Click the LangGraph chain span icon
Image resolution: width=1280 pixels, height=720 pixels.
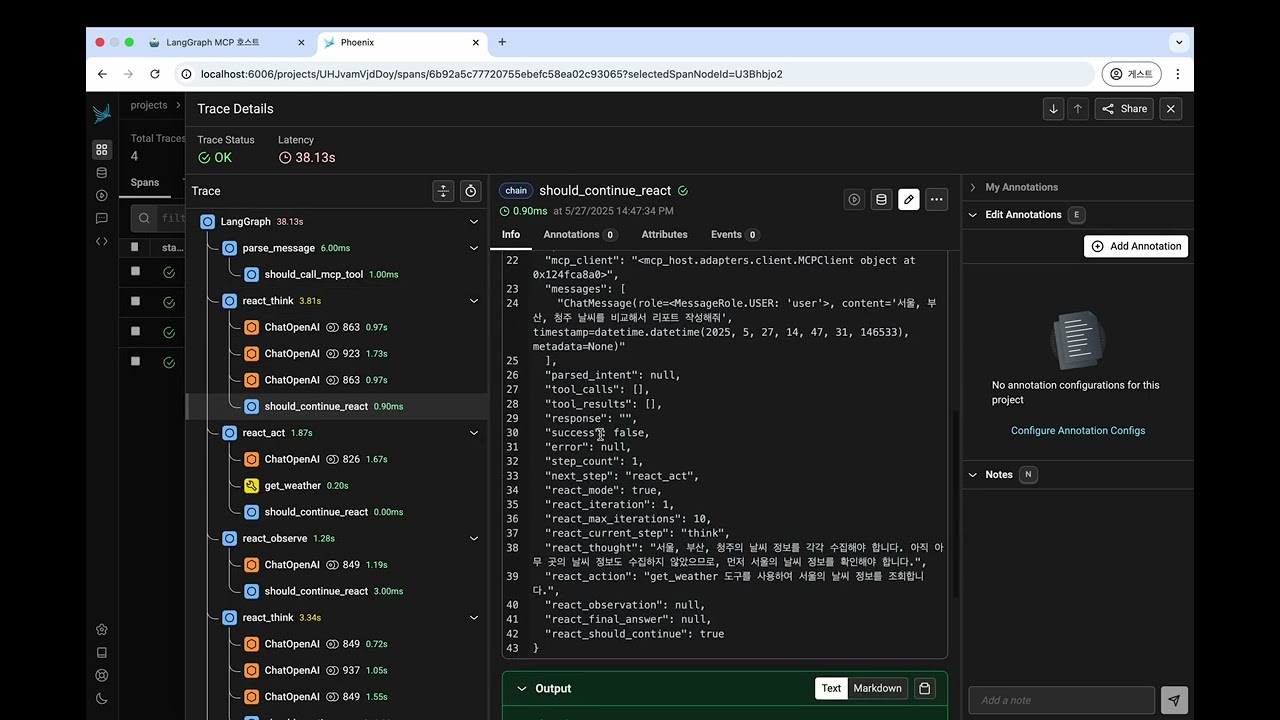tap(208, 222)
